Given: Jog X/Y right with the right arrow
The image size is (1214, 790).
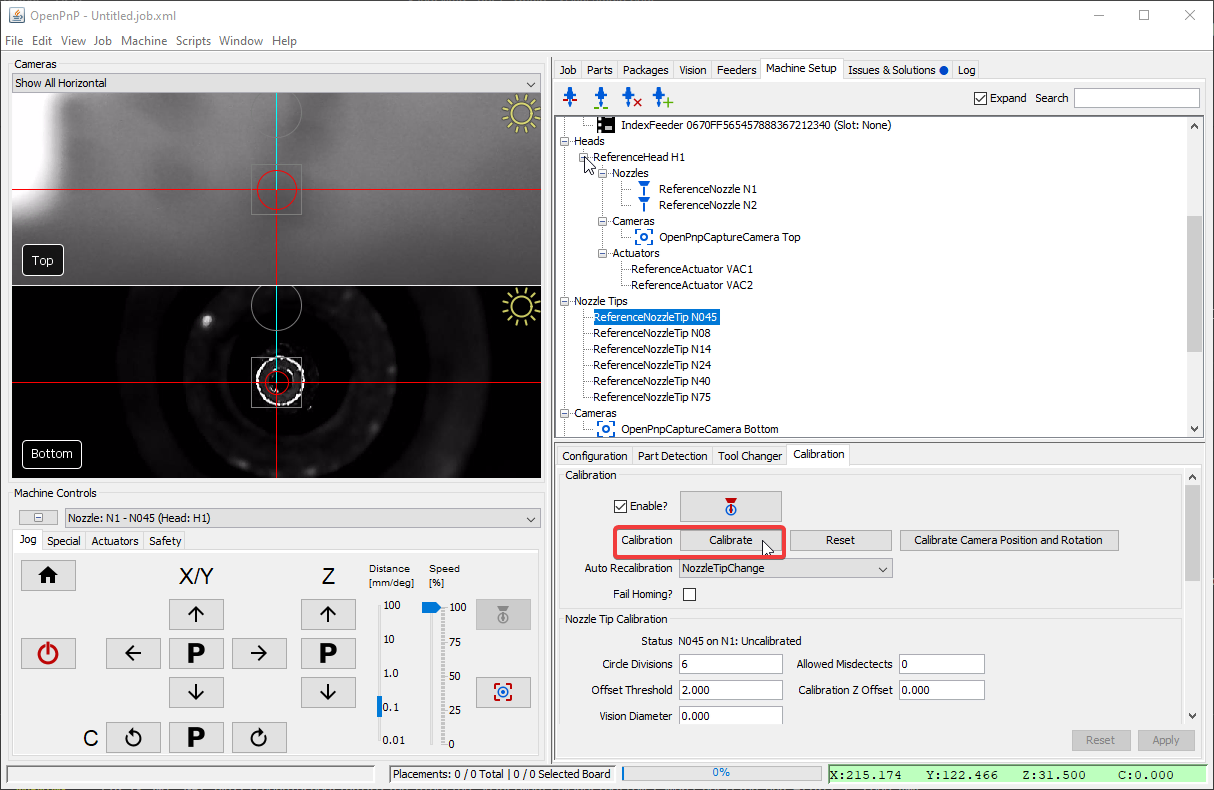Looking at the screenshot, I should 259,654.
